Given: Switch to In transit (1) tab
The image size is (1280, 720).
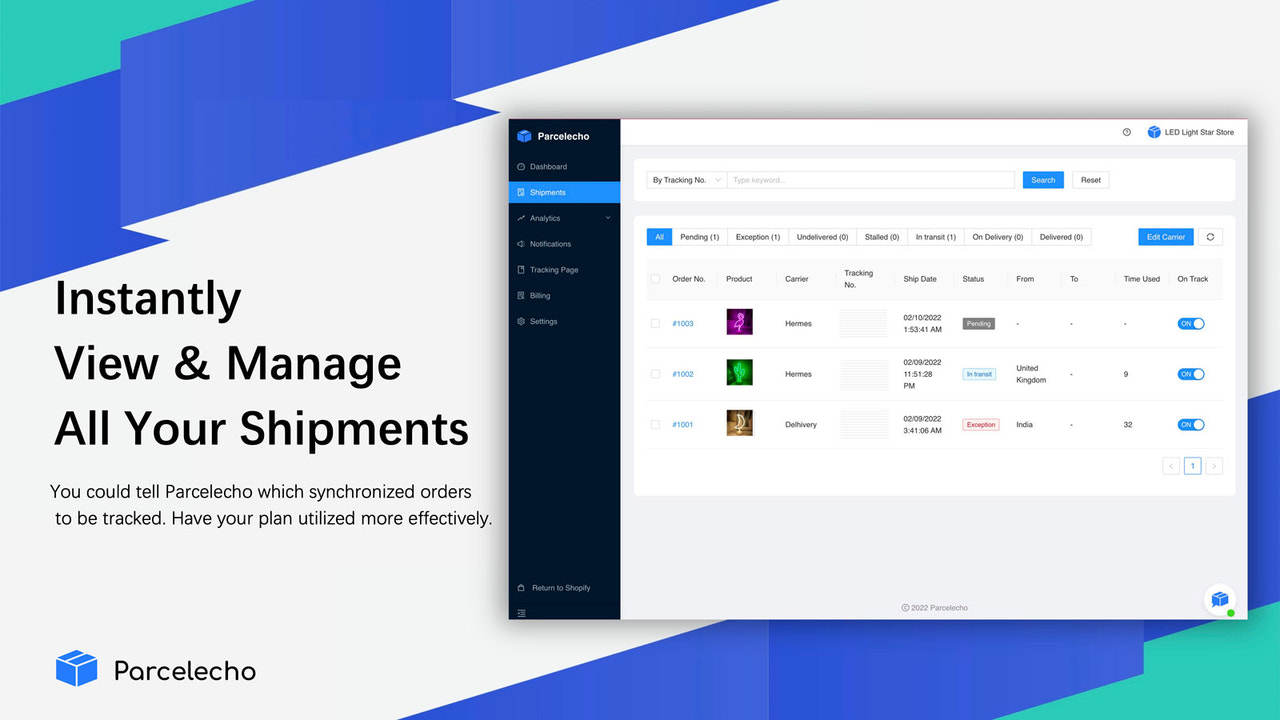Looking at the screenshot, I should coord(936,237).
